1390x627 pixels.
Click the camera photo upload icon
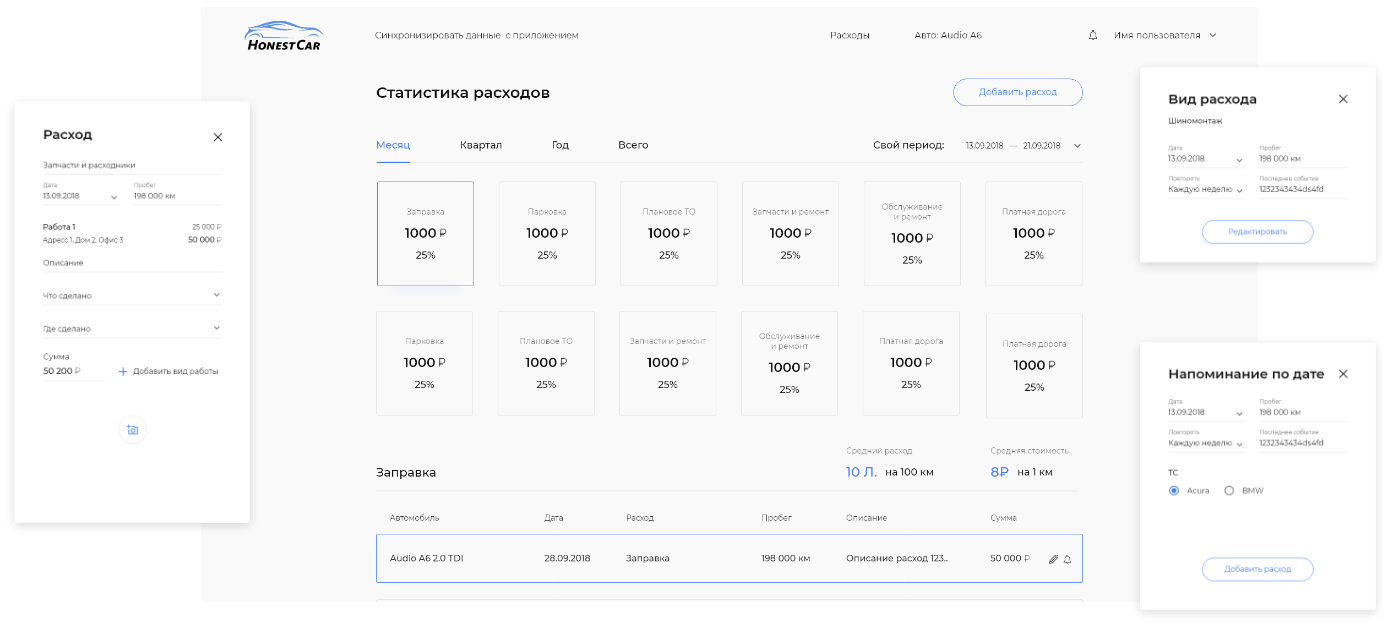(x=132, y=430)
